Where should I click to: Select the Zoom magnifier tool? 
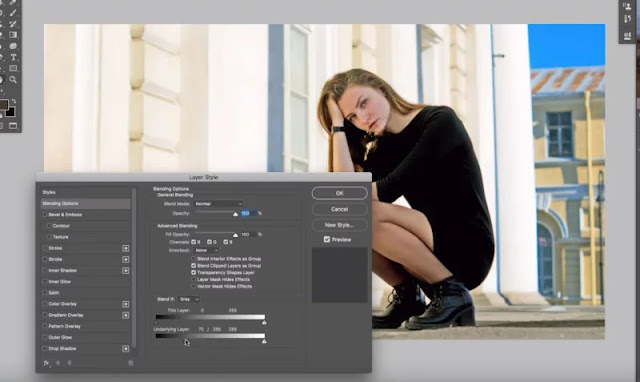[13, 80]
